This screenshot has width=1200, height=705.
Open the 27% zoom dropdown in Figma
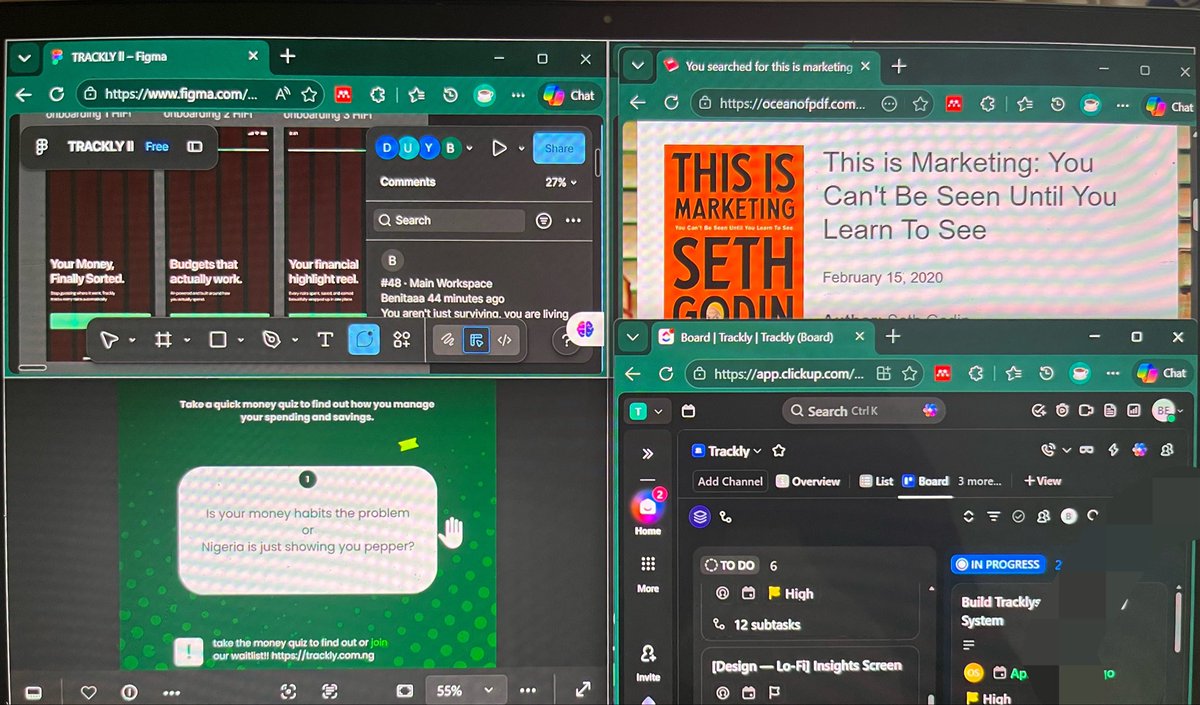(562, 183)
